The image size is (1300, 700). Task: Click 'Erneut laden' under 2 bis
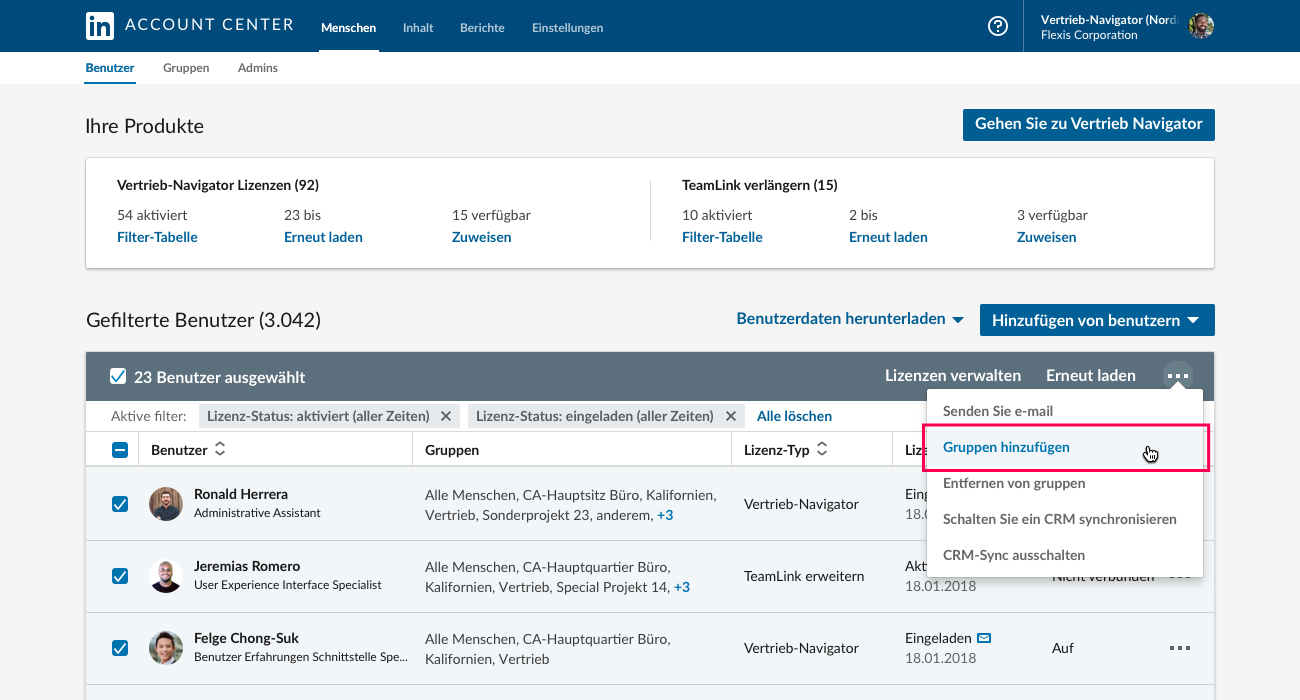(x=888, y=237)
